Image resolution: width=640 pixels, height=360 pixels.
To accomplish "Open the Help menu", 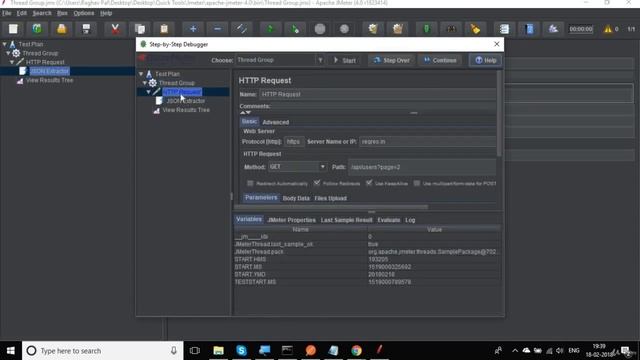I will coord(106,13).
